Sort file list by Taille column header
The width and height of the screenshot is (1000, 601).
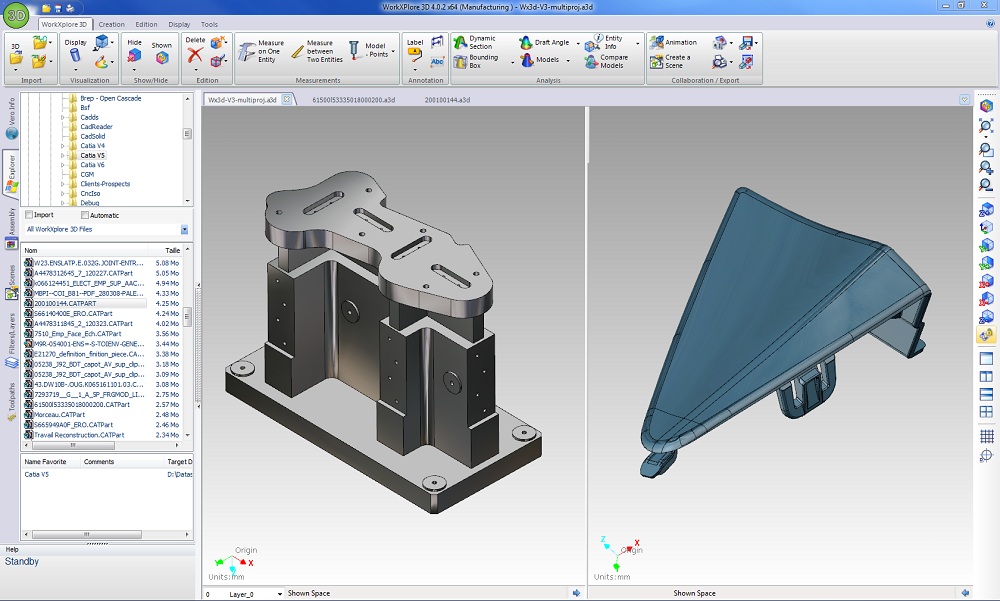coord(172,250)
